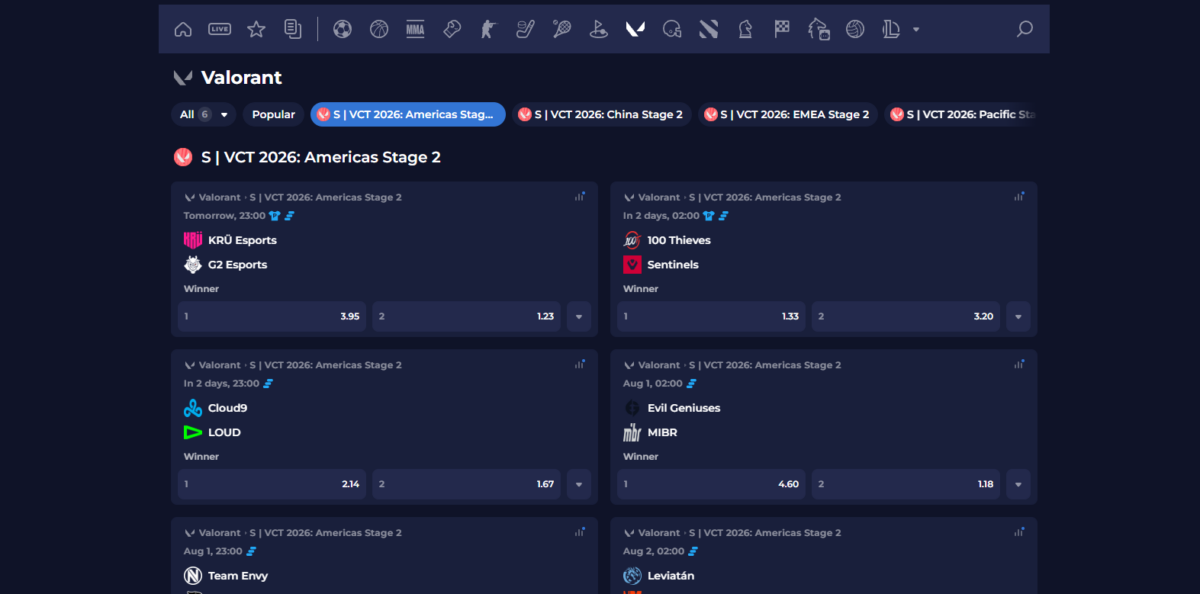Open statistics icon on Team Envy card
1200x594 pixels.
point(579,532)
